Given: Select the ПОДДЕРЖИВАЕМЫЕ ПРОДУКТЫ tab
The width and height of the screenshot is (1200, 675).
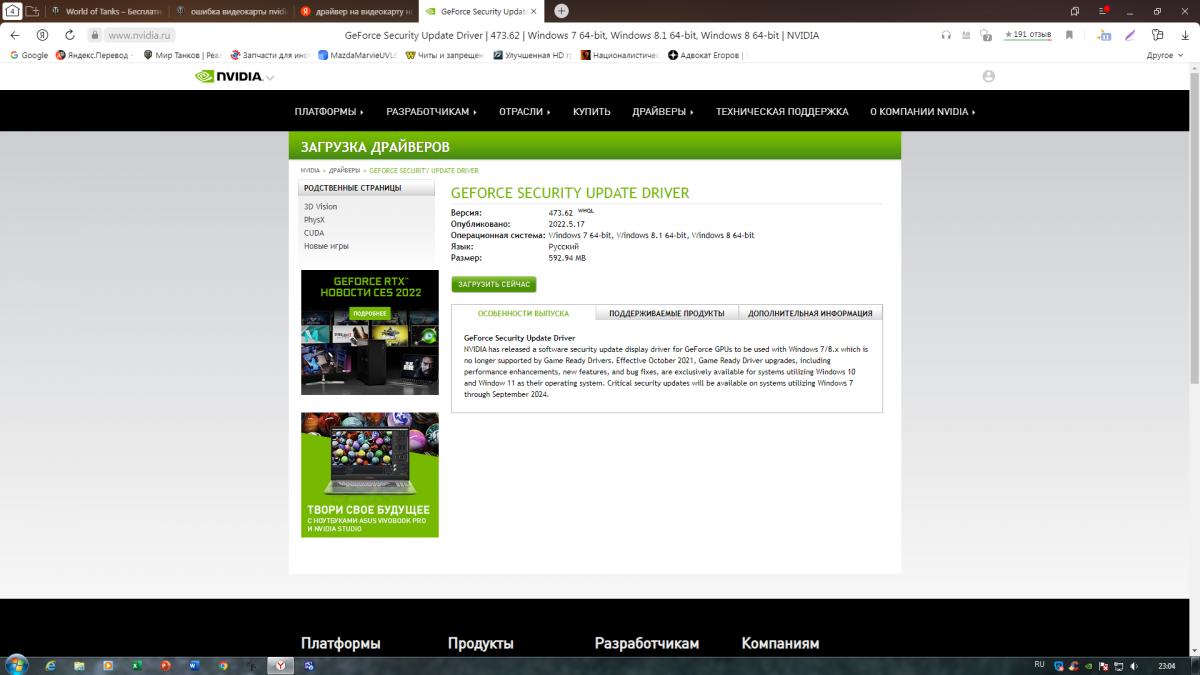Looking at the screenshot, I should click(x=667, y=313).
